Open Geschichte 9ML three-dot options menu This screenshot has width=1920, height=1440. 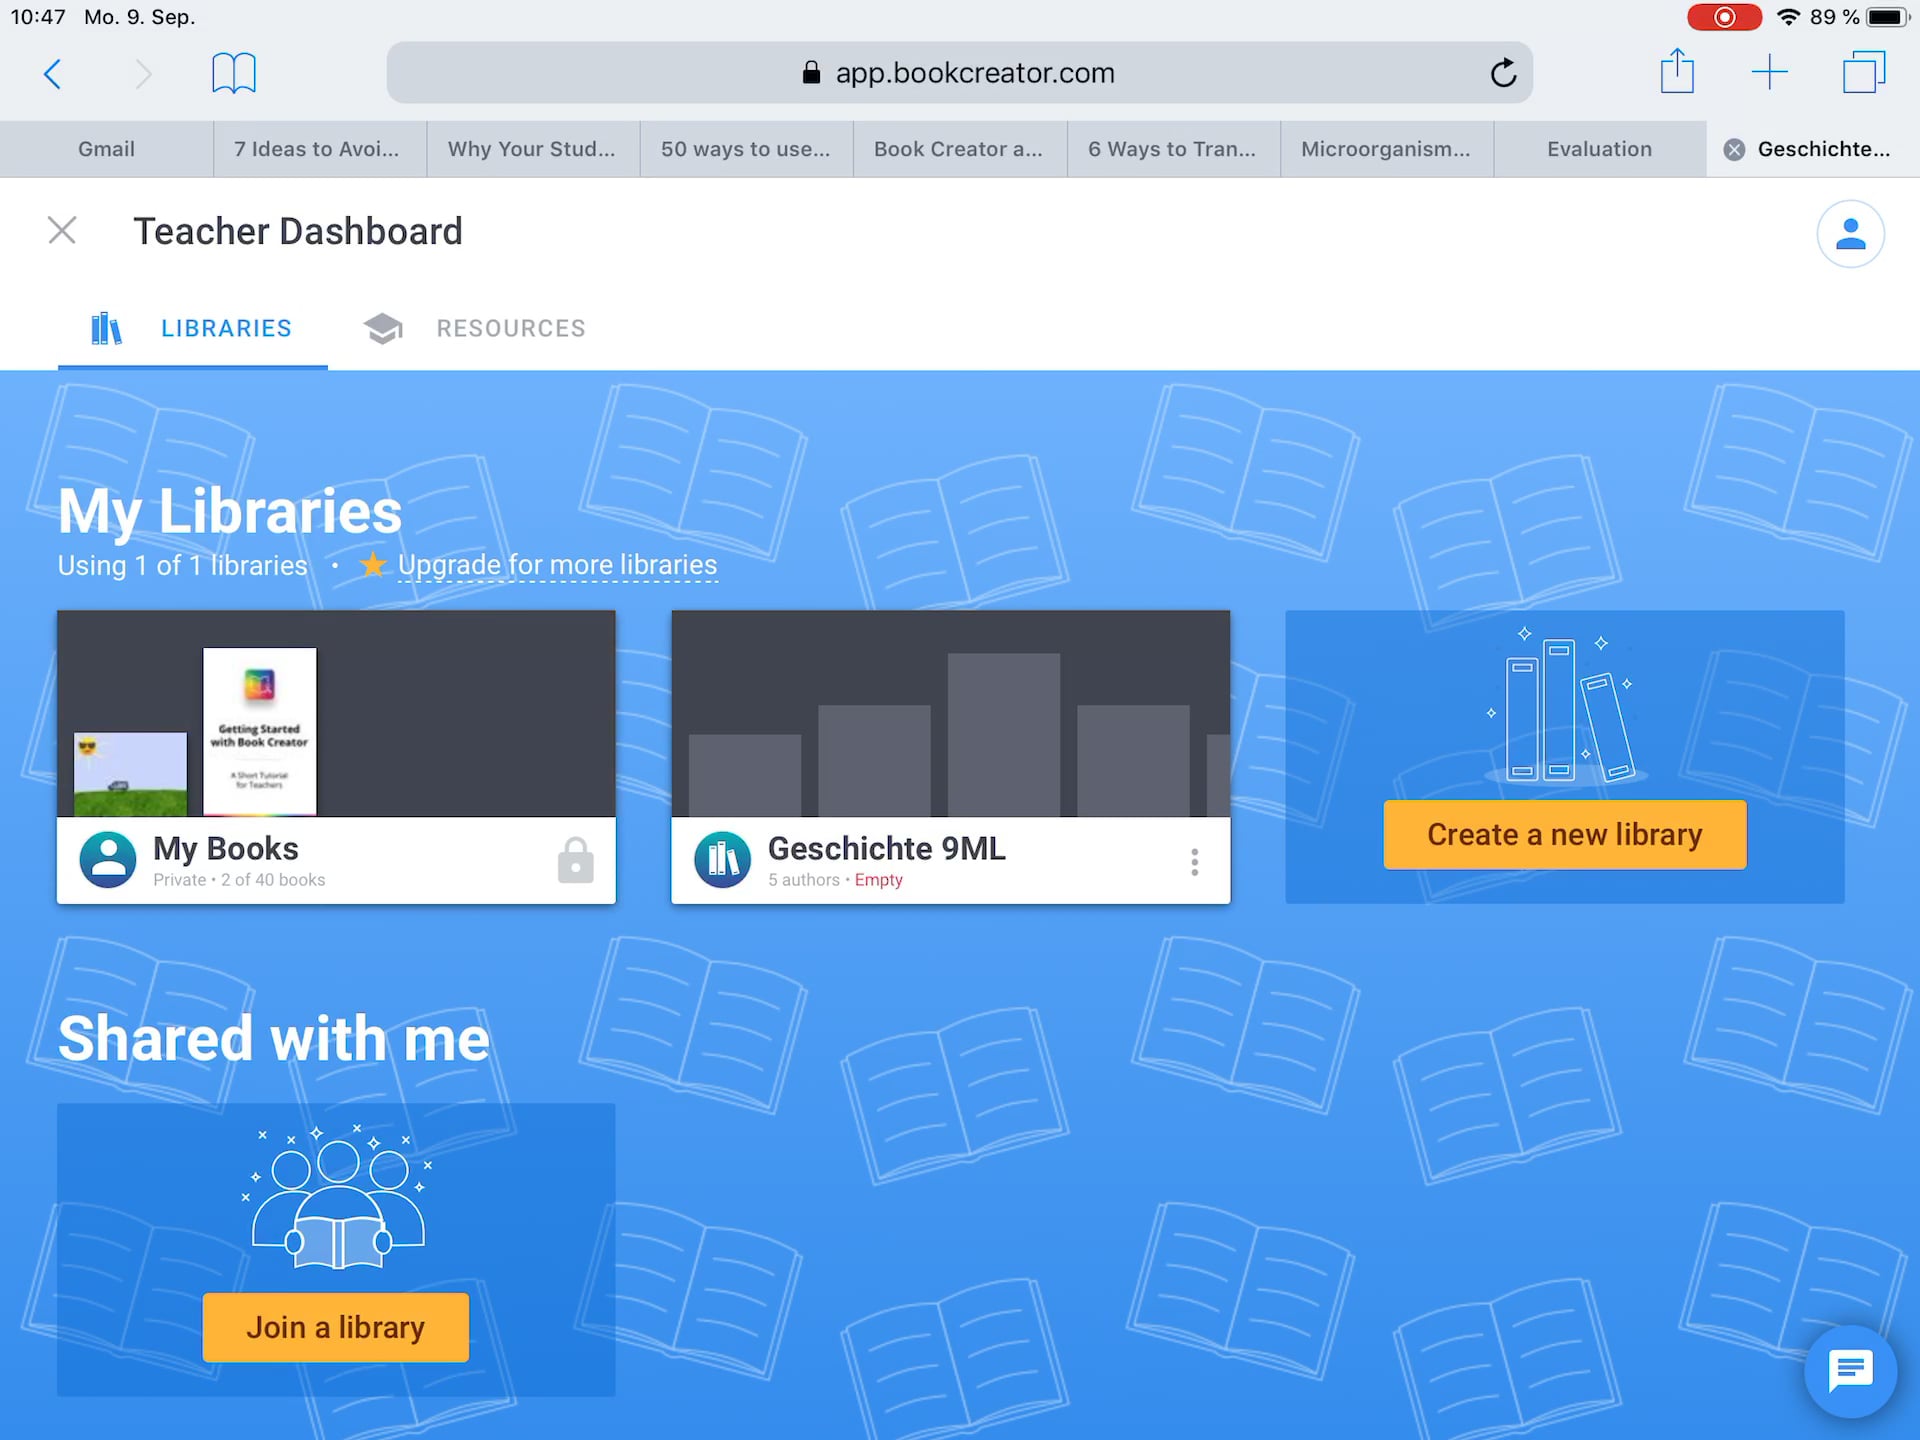[1194, 862]
